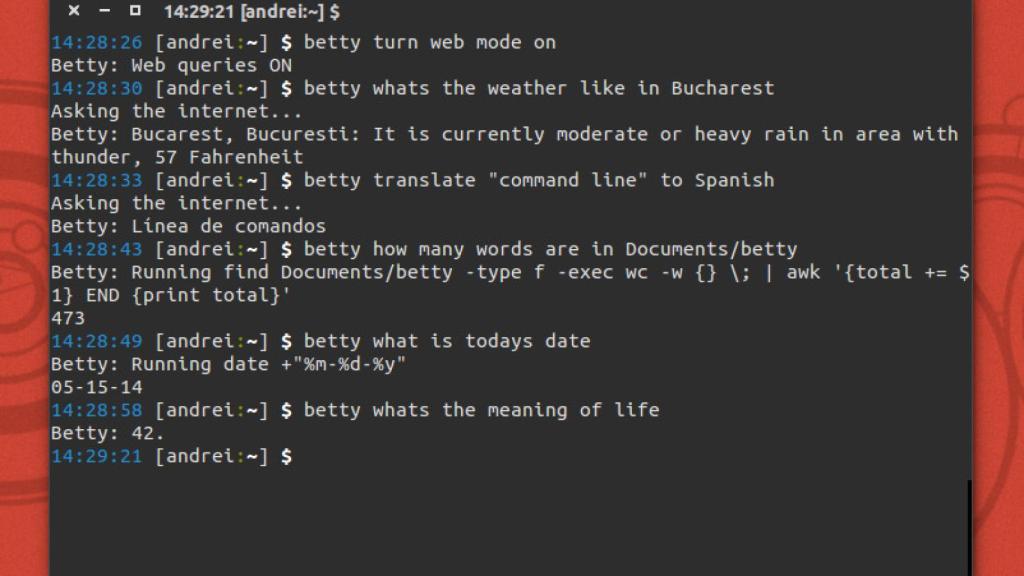Click the 05-15-14 date output

tap(97, 387)
